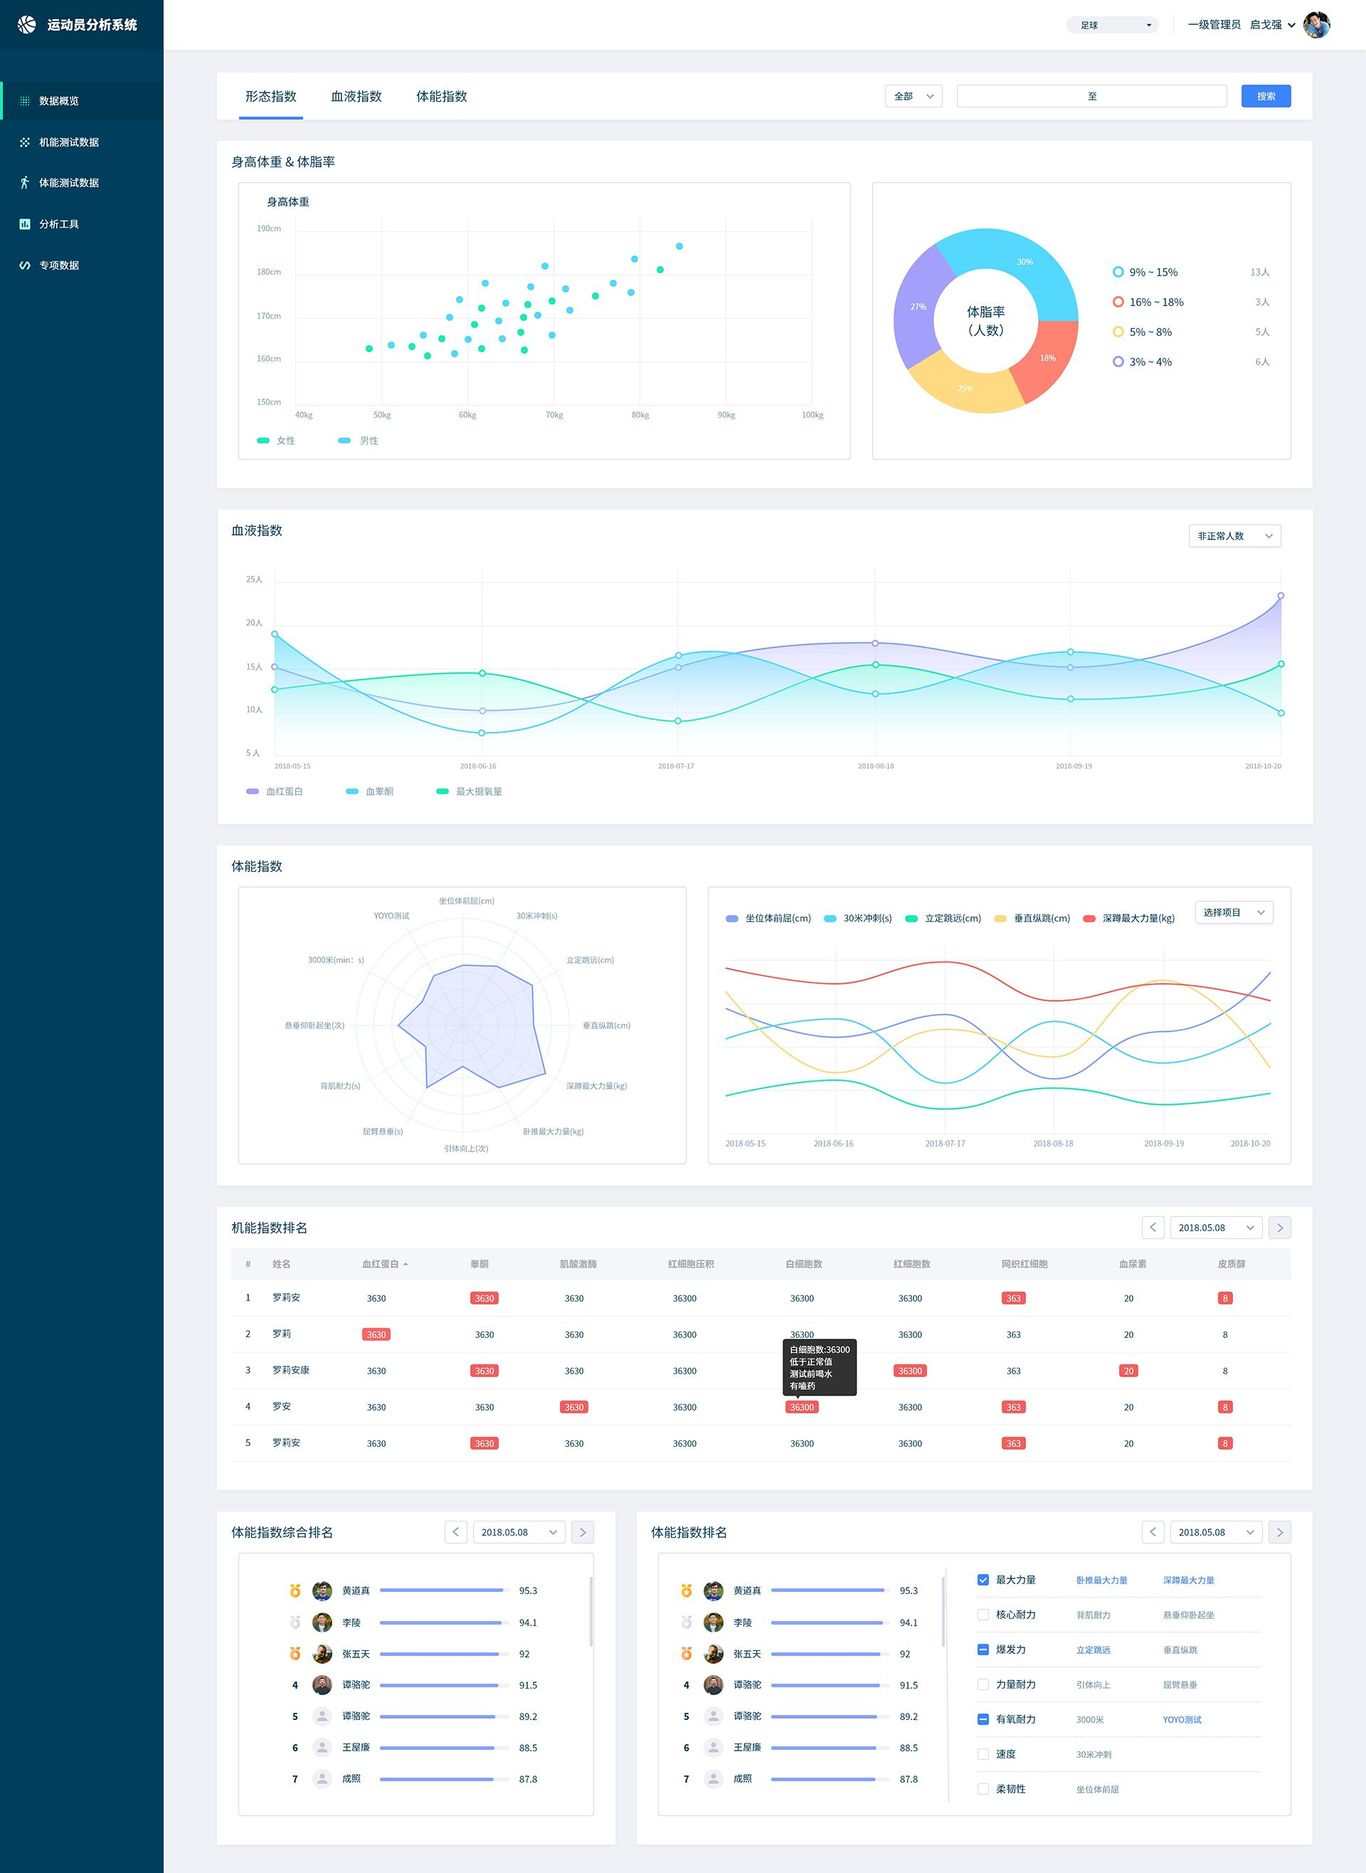Go to previous date in 机能指数排名
Screen dimensions: 1366x1873
point(1153,1227)
